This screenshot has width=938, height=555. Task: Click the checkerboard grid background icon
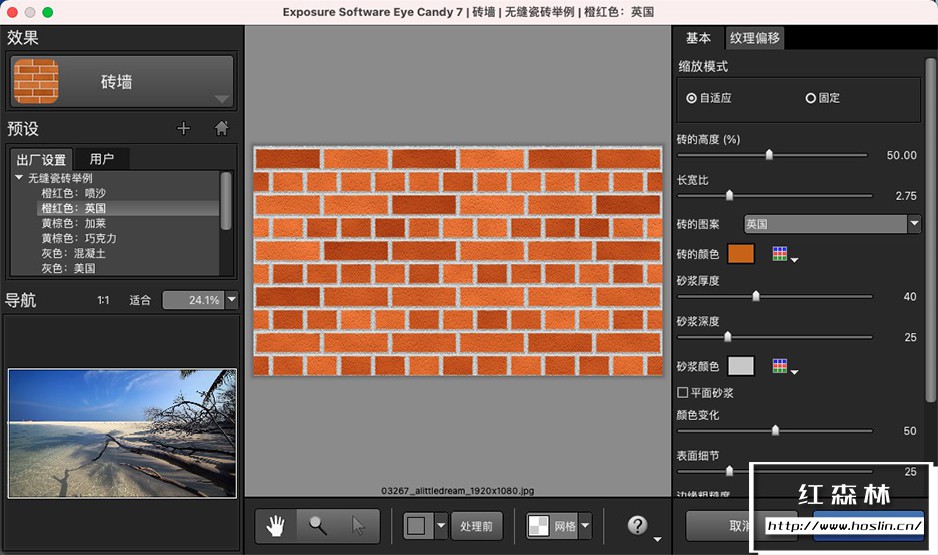[538, 526]
